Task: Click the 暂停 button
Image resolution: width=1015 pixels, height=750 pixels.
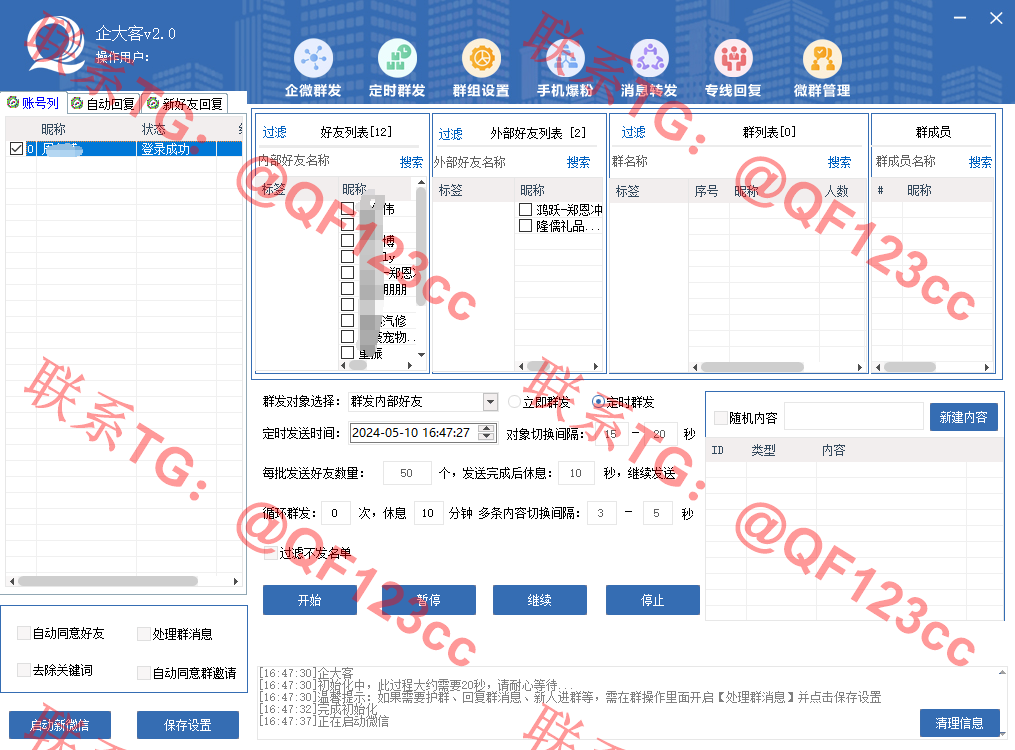Action: coord(429,600)
